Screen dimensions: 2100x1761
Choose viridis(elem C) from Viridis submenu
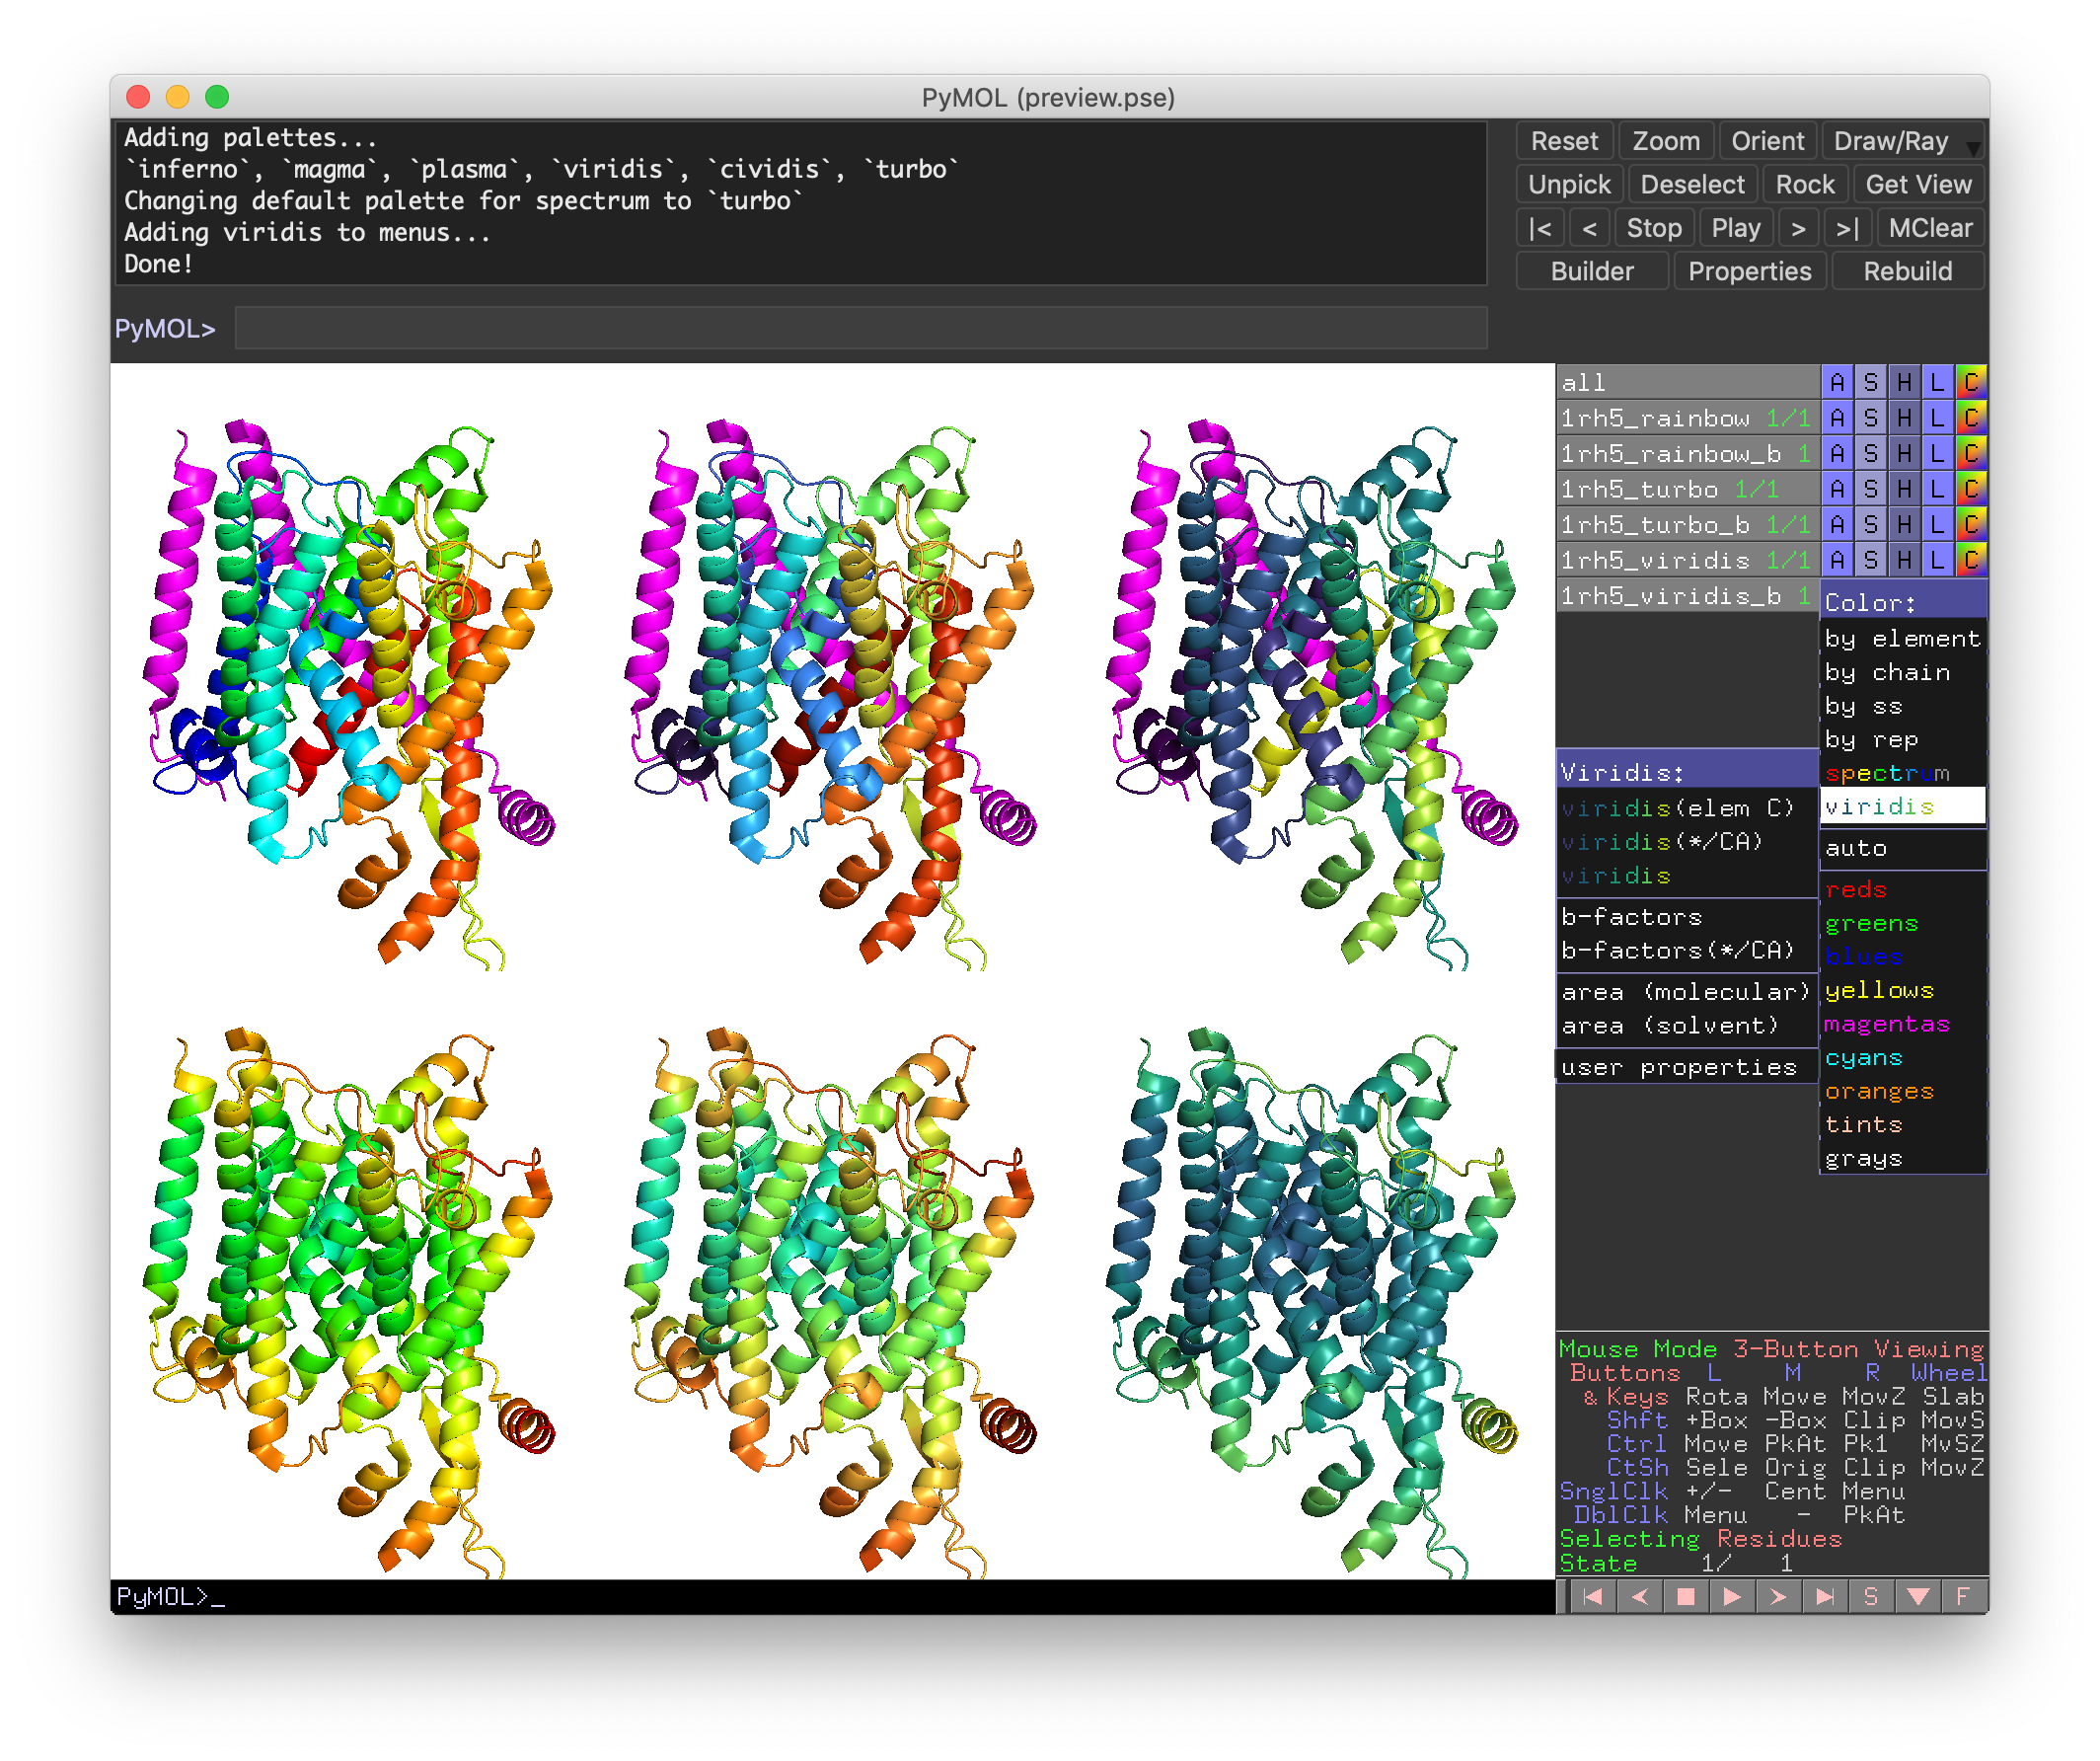(1678, 808)
